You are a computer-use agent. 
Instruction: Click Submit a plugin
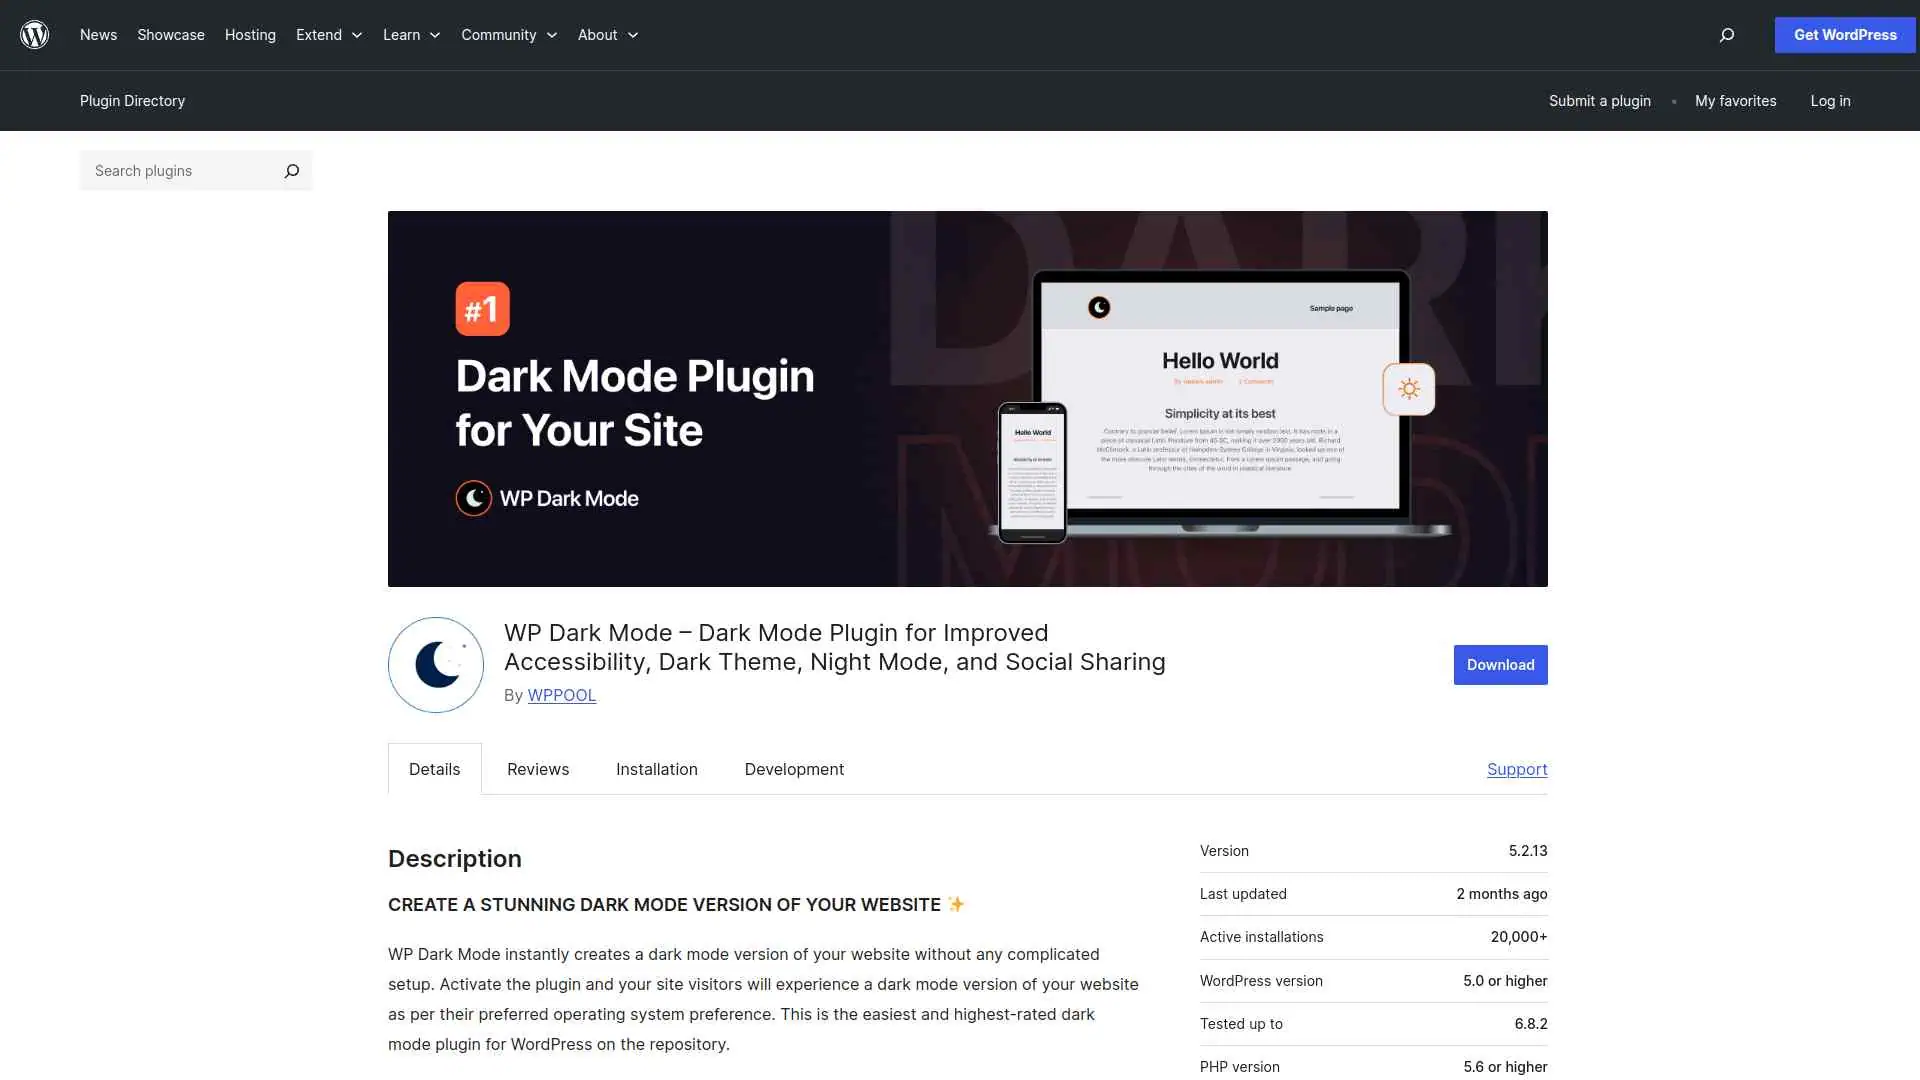point(1599,100)
